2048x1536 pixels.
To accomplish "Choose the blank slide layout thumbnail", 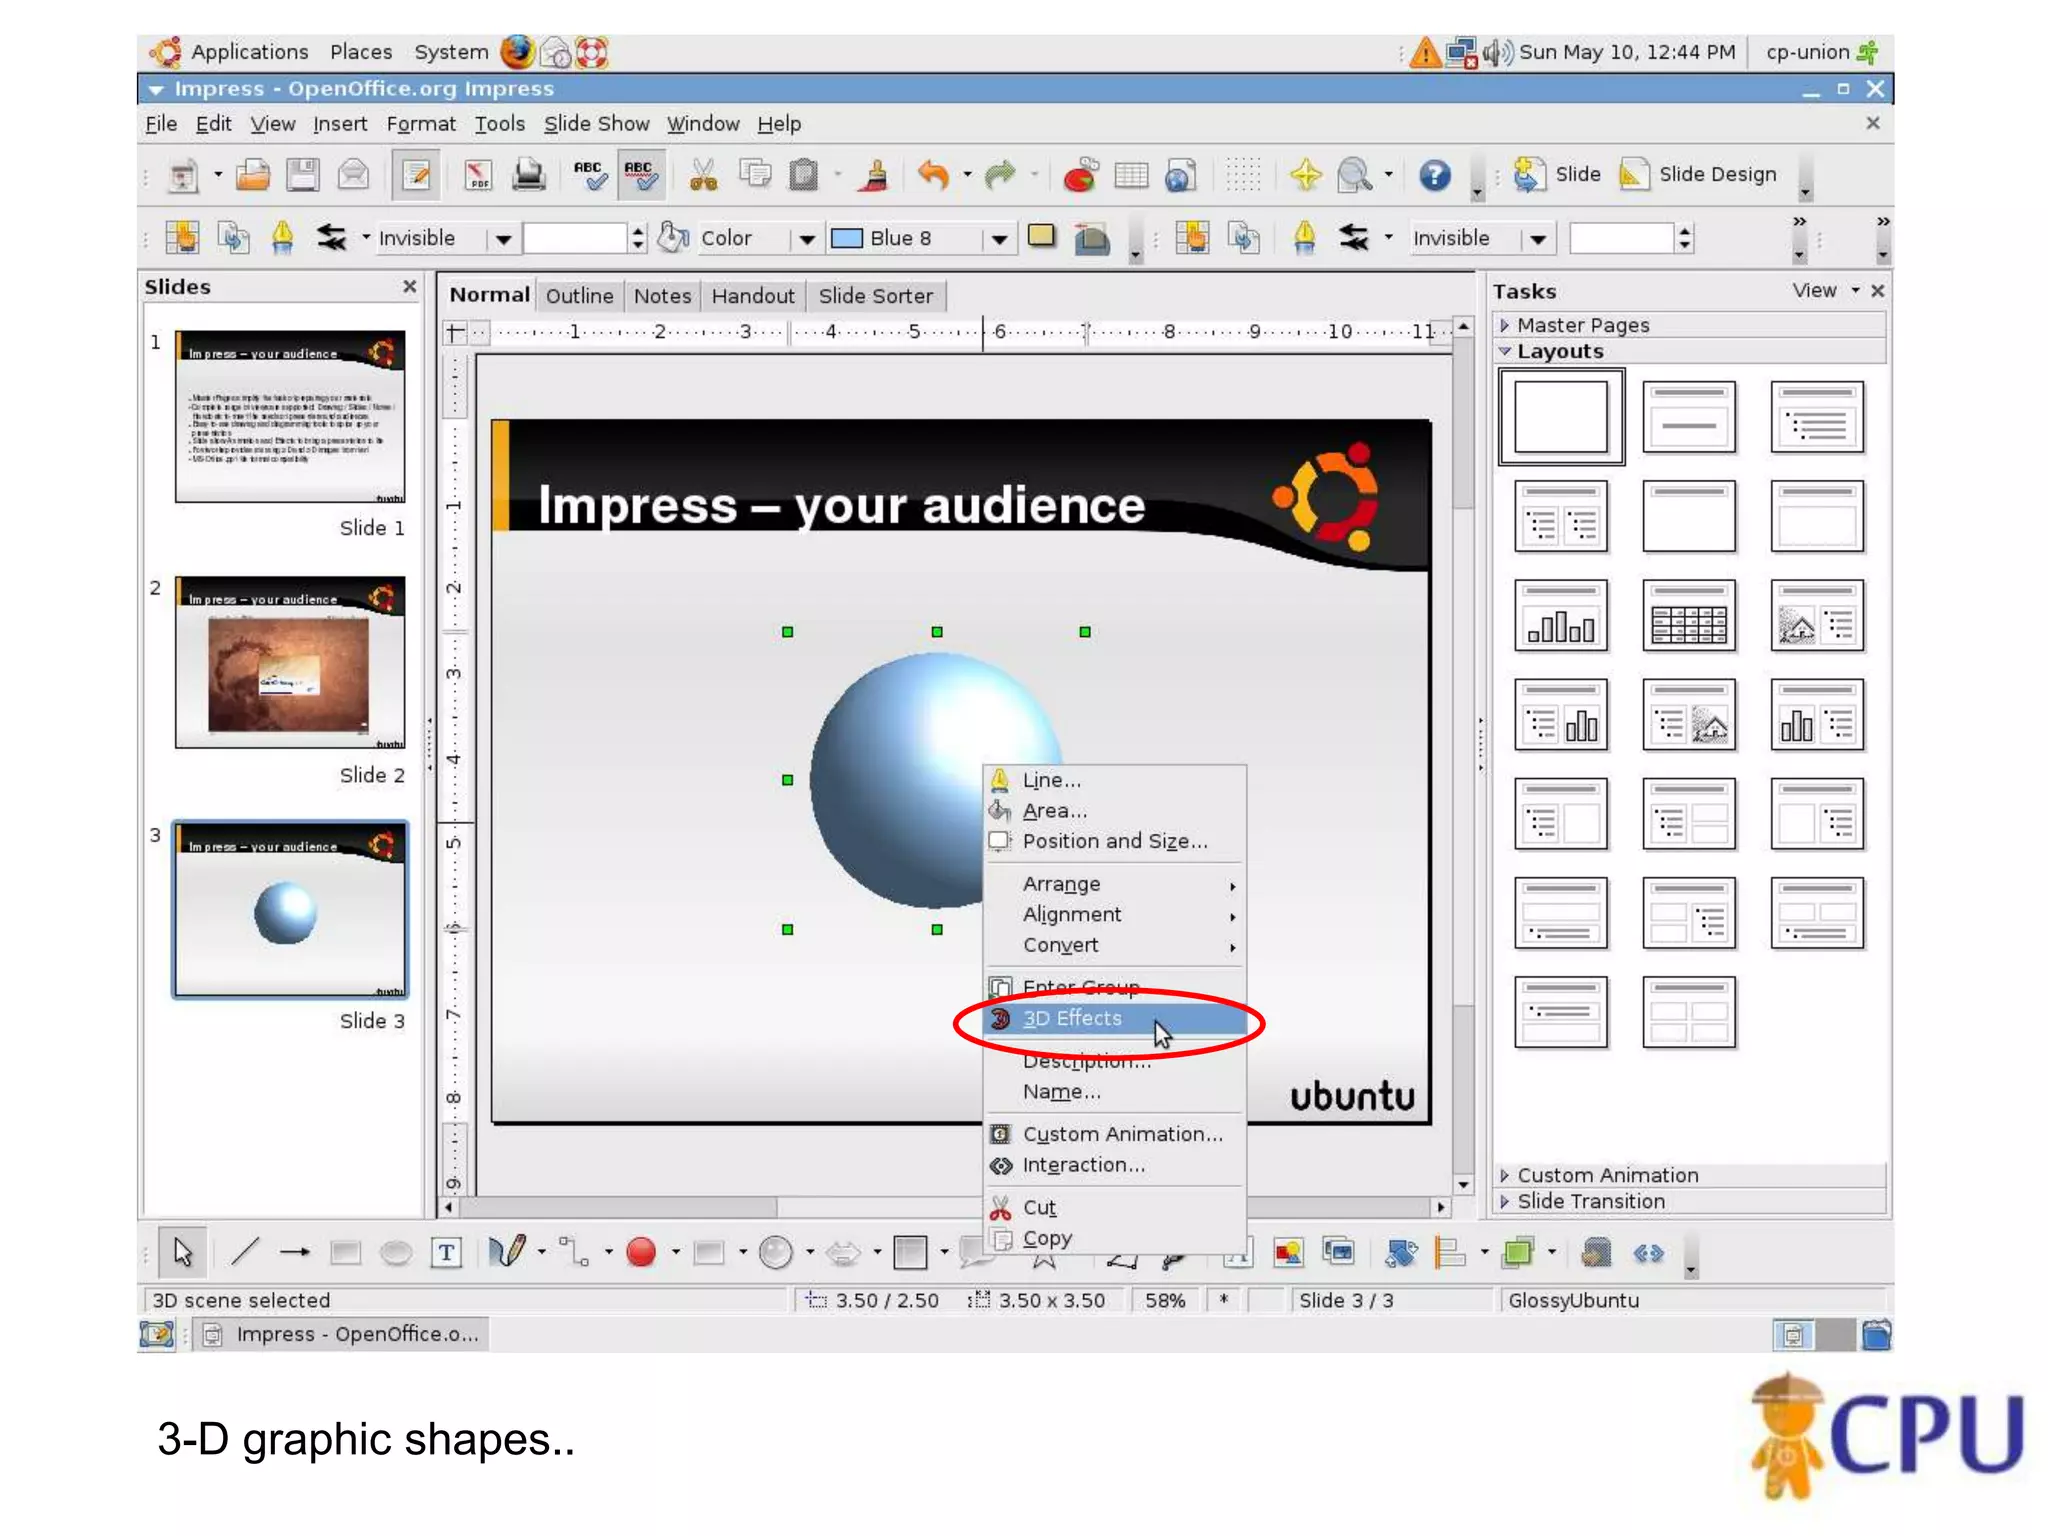I will (1560, 417).
